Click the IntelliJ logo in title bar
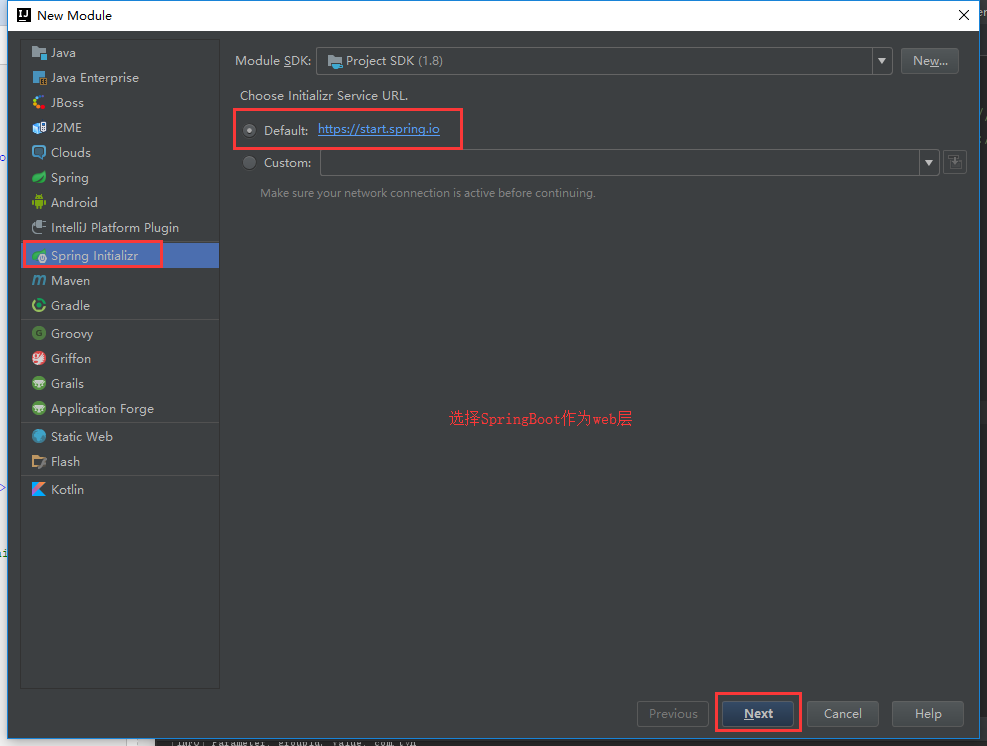Screen dimensions: 987x746 click(x=24, y=15)
